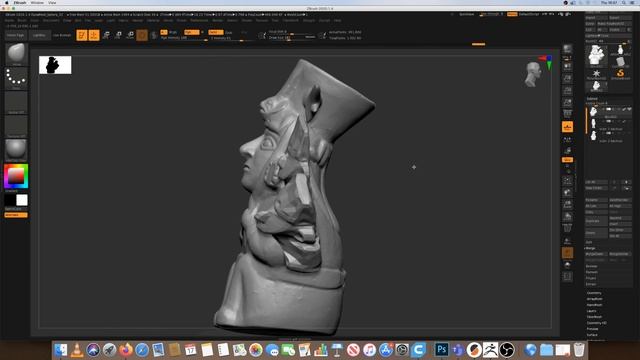This screenshot has width=640, height=360.
Task: Expand the Geometry sub-palette
Action: coord(594,293)
